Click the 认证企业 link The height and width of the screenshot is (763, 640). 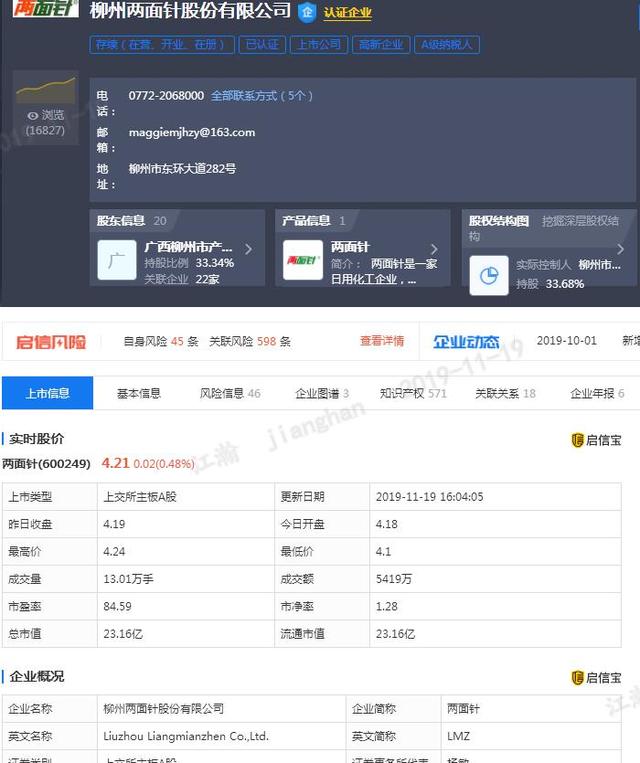point(347,14)
